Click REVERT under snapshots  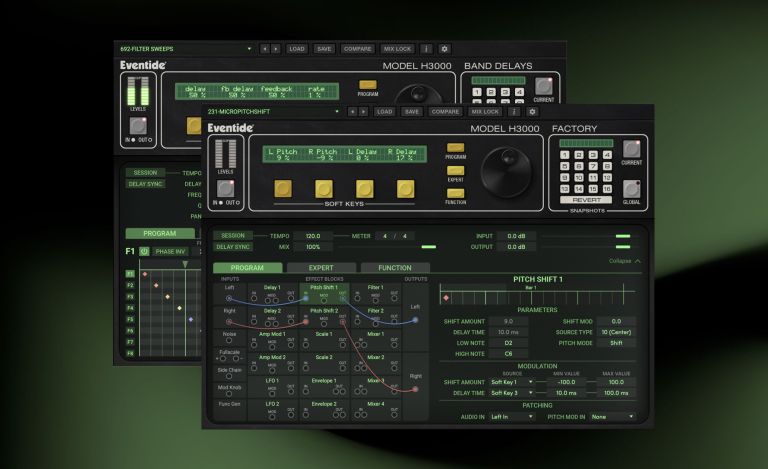click(586, 200)
